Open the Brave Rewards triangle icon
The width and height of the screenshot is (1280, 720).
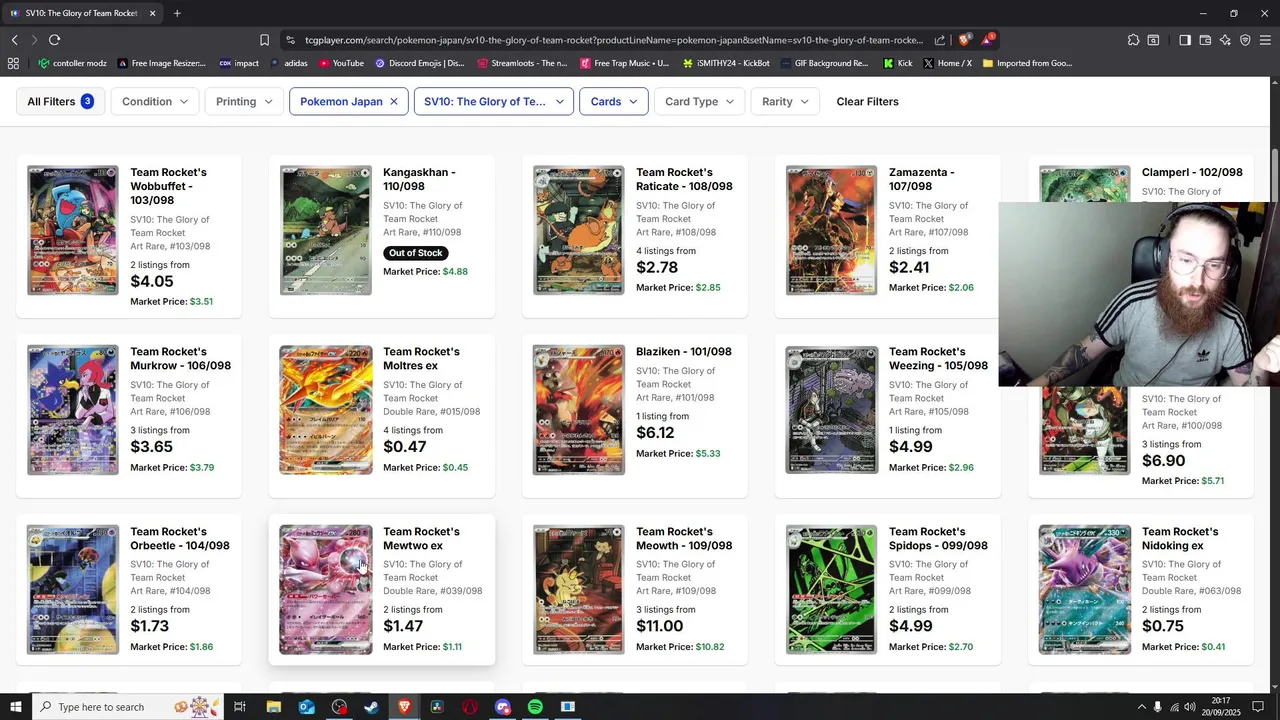pos(987,40)
